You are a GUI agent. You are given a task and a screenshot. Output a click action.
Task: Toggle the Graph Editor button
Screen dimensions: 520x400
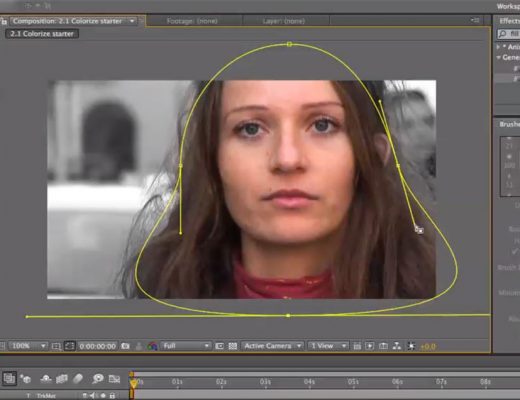(x=114, y=379)
